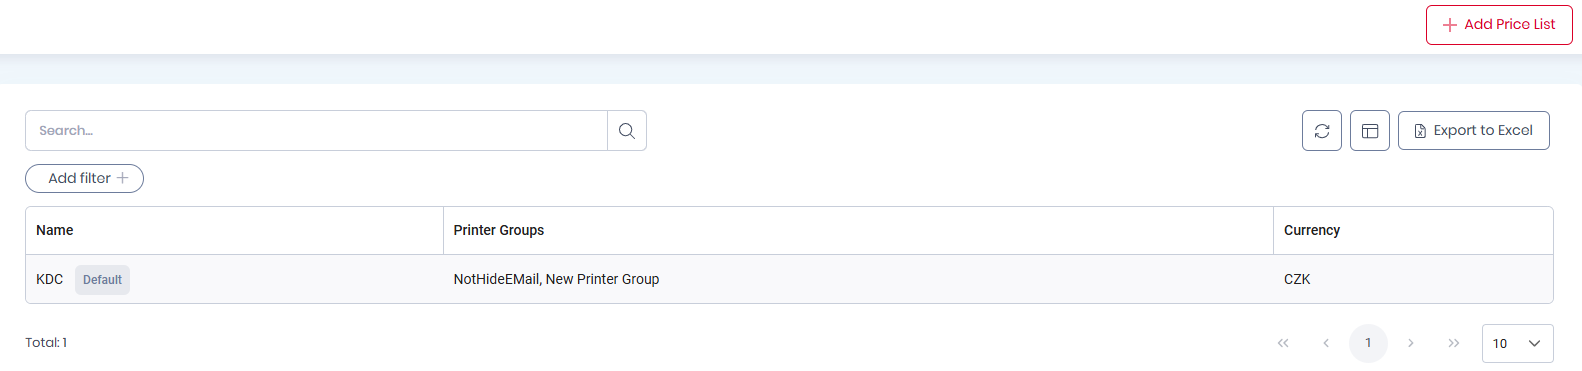The width and height of the screenshot is (1582, 371).
Task: Open the KDC price list row
Action: pos(789,279)
